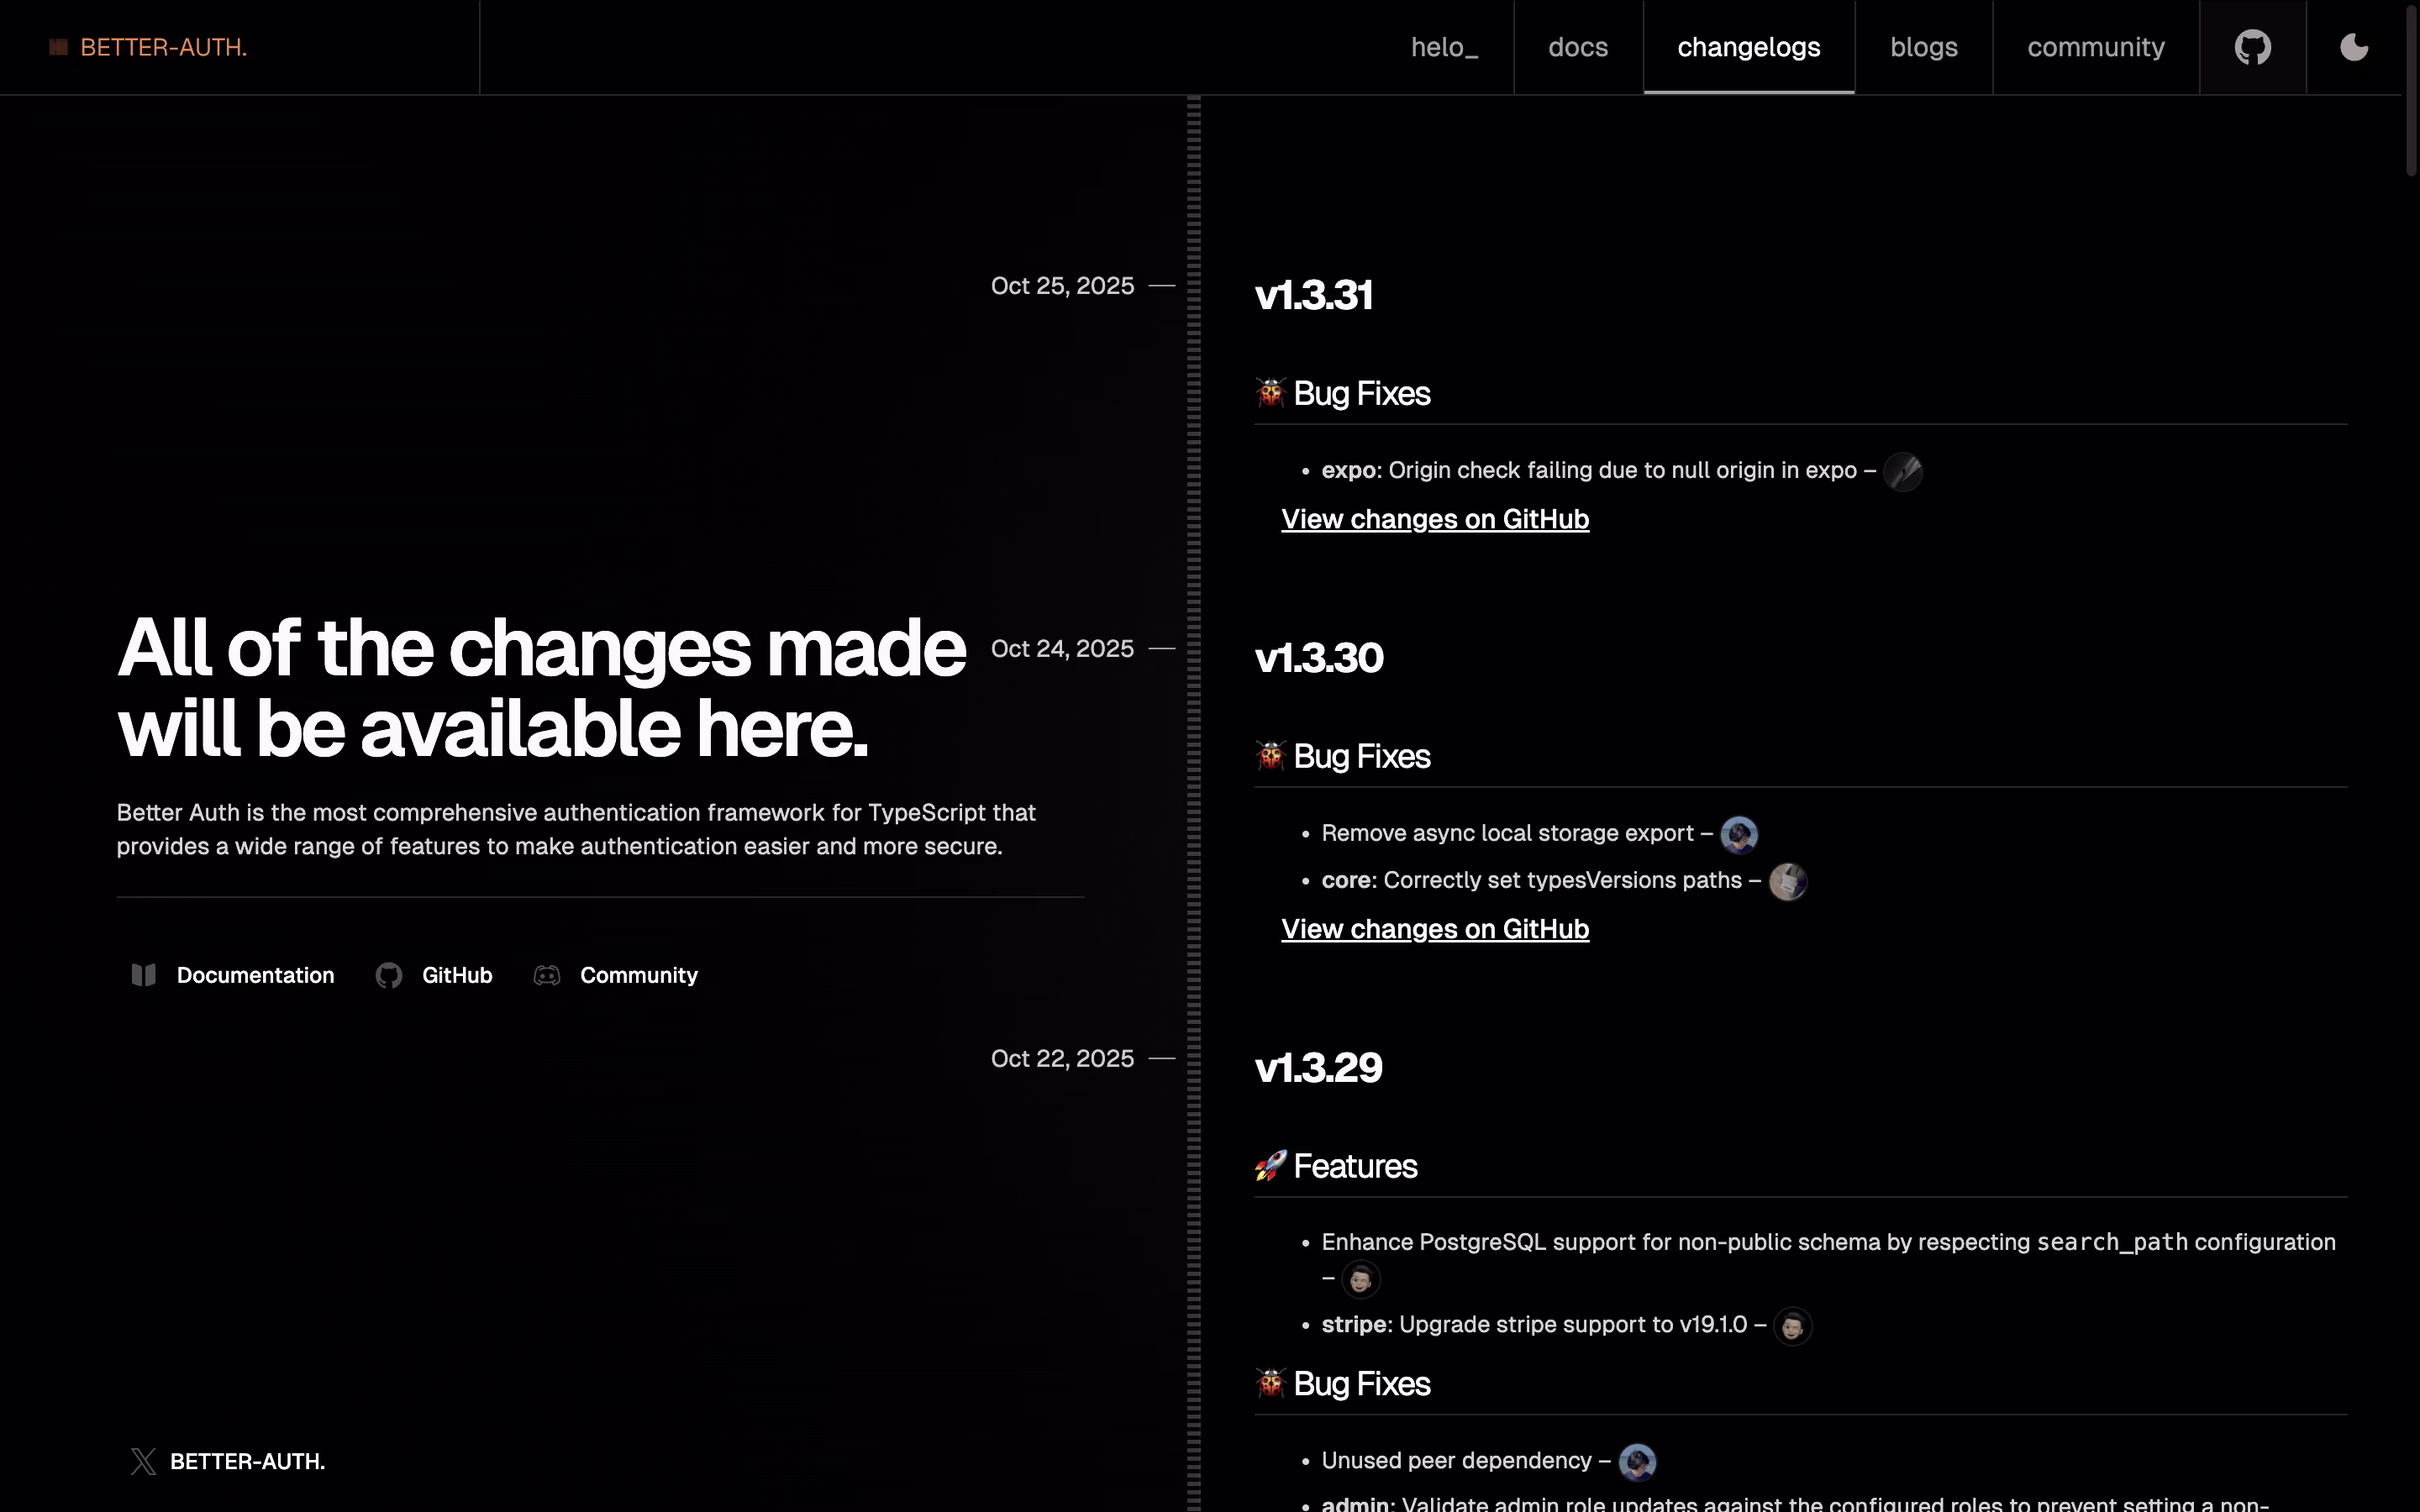Click avatar beside stripe v19.1.0 upgrade
Image resolution: width=2420 pixels, height=1512 pixels.
coord(1792,1326)
